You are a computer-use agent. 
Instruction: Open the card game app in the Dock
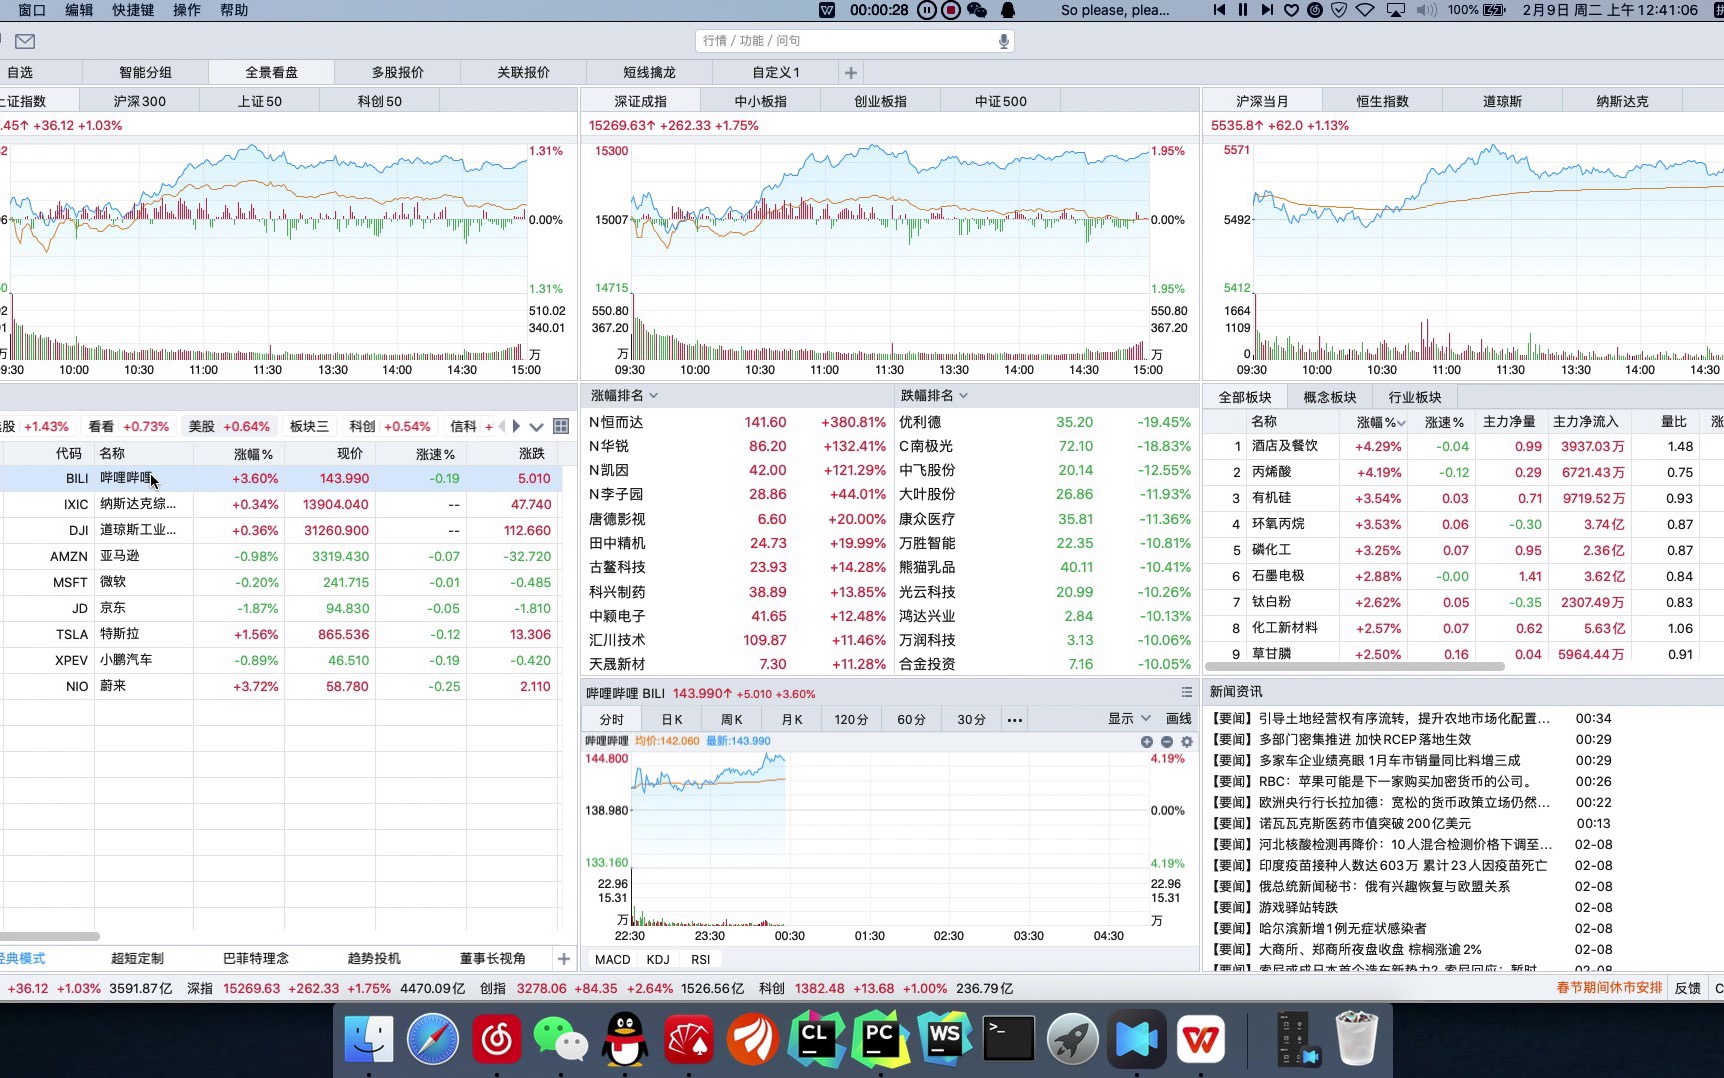point(689,1040)
